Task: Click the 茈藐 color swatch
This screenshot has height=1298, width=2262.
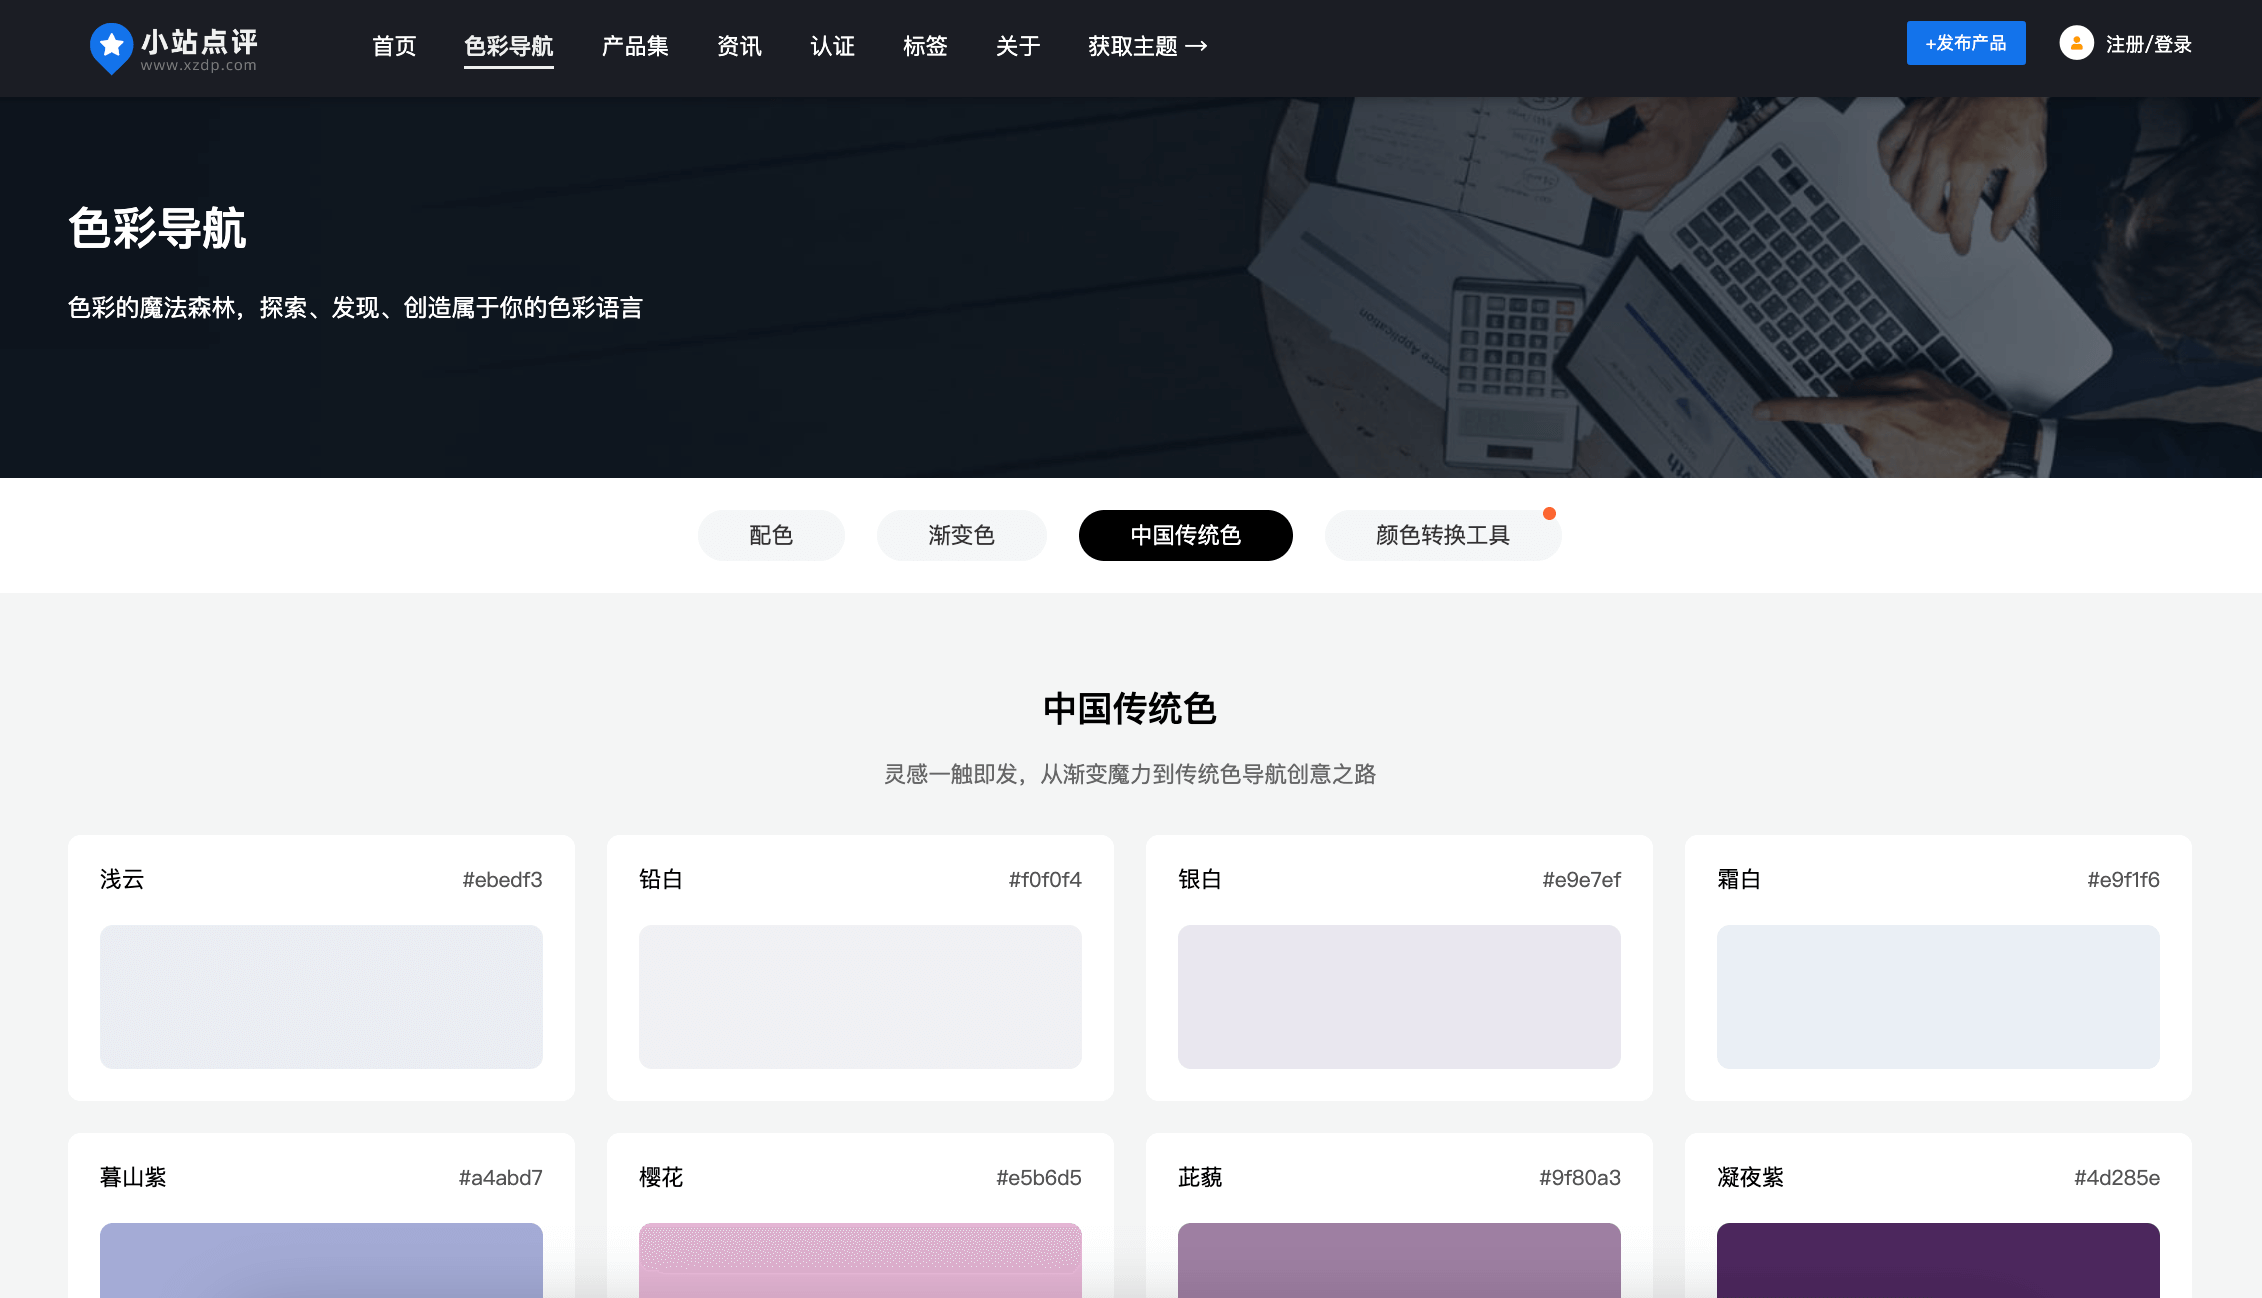Action: (x=1399, y=1260)
